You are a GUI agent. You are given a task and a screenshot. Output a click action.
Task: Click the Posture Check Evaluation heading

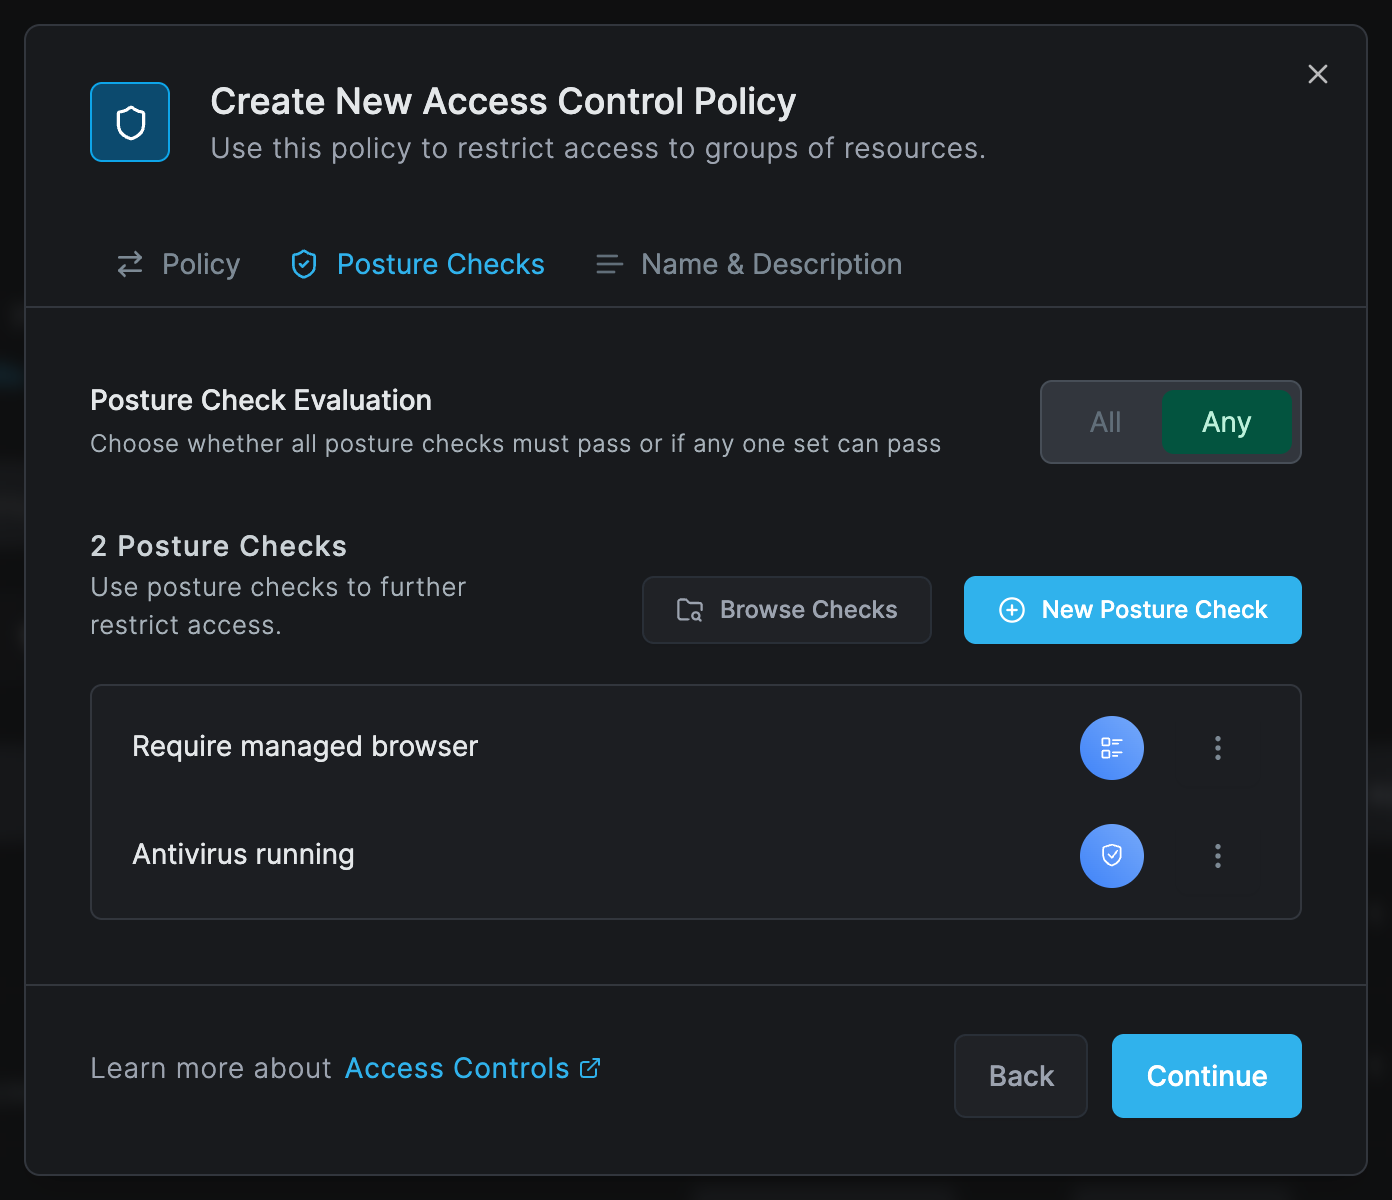[x=261, y=400]
